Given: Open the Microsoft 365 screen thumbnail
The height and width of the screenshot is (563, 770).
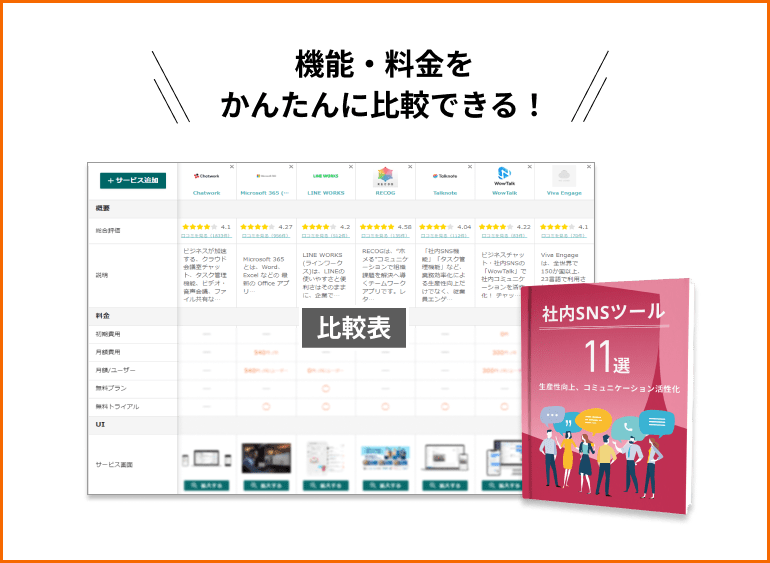Looking at the screenshot, I should click(266, 460).
